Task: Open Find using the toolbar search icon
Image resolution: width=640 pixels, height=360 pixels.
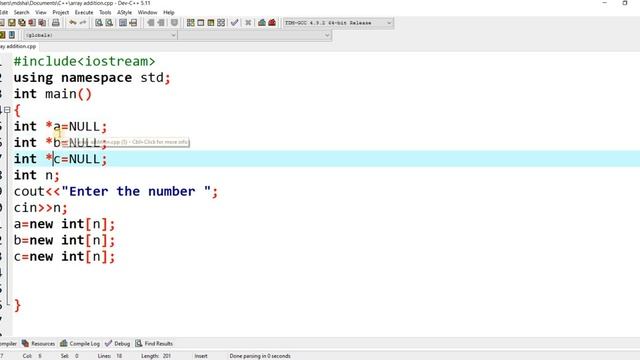Action: pos(99,23)
